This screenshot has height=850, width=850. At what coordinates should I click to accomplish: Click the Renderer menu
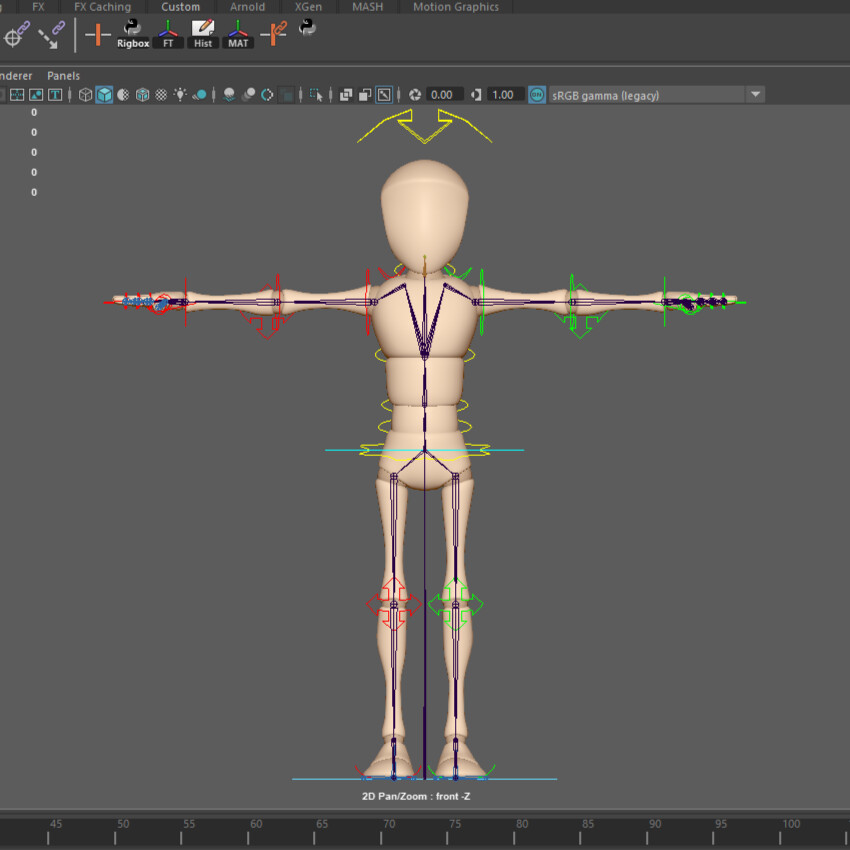click(16, 75)
